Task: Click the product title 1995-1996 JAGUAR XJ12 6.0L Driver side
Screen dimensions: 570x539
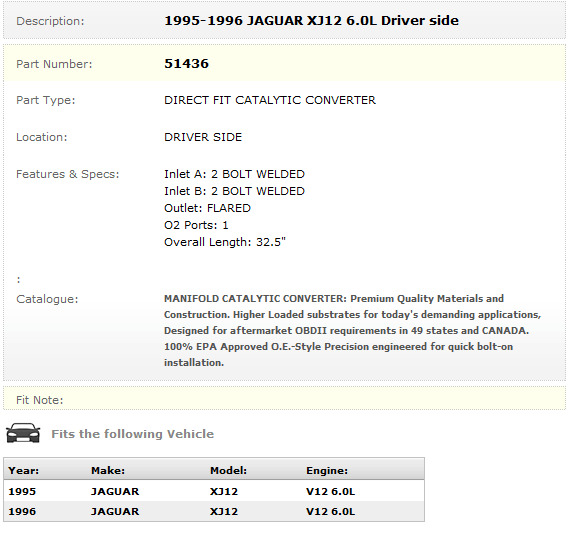Action: pos(312,20)
